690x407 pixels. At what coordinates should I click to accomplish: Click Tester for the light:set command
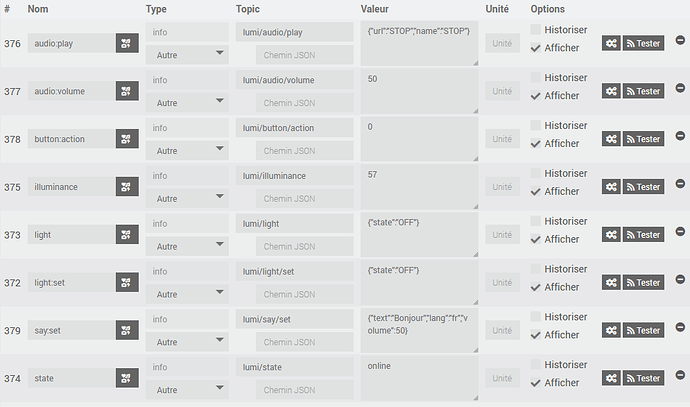coord(644,283)
